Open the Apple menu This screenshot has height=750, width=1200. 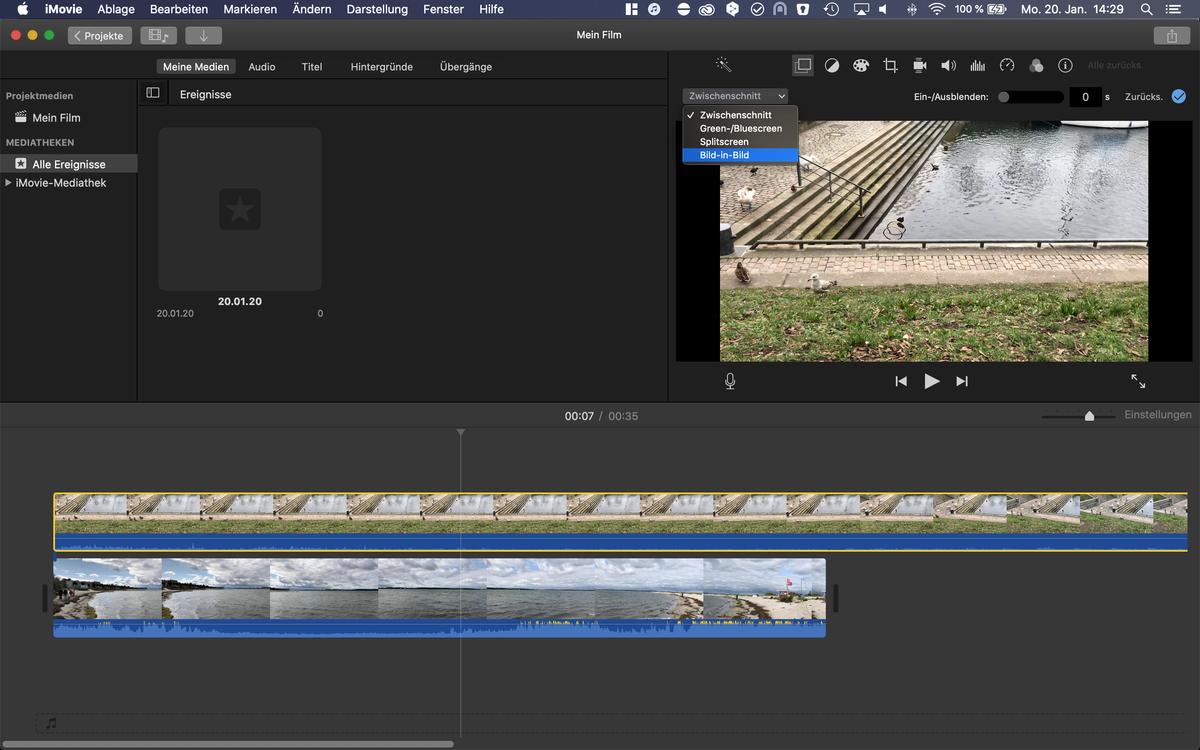tap(22, 9)
